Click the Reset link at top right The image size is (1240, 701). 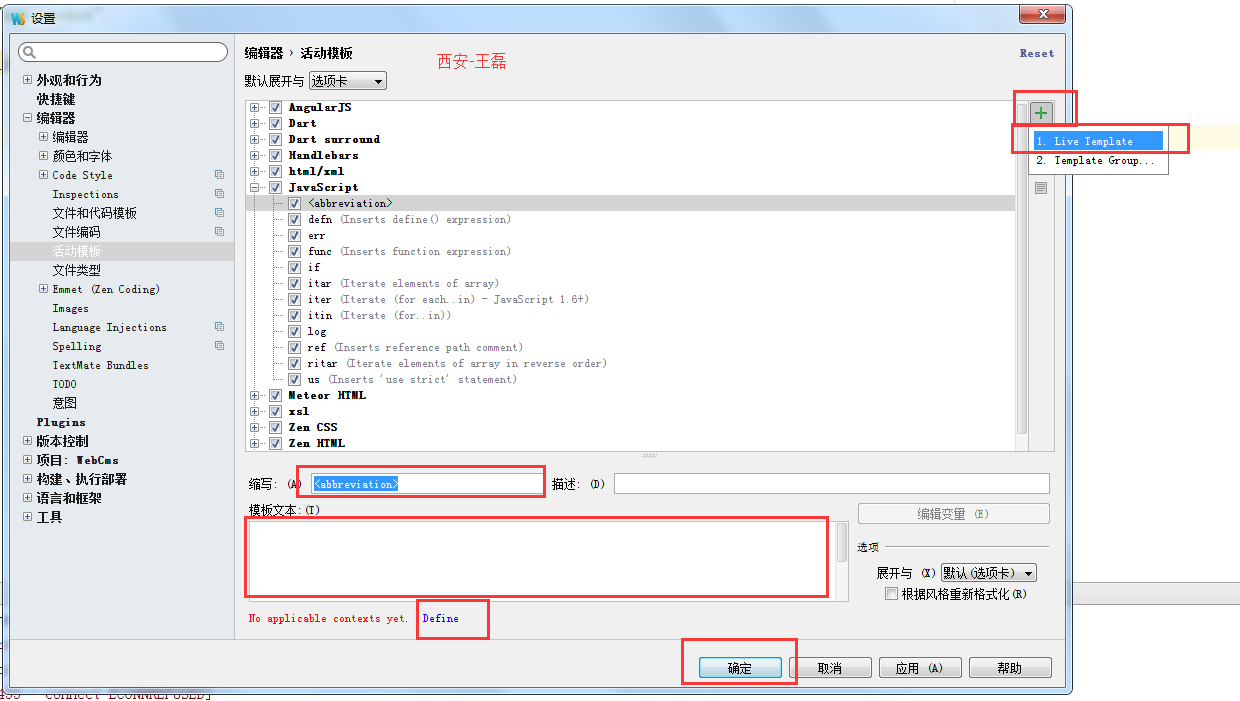[1037, 53]
